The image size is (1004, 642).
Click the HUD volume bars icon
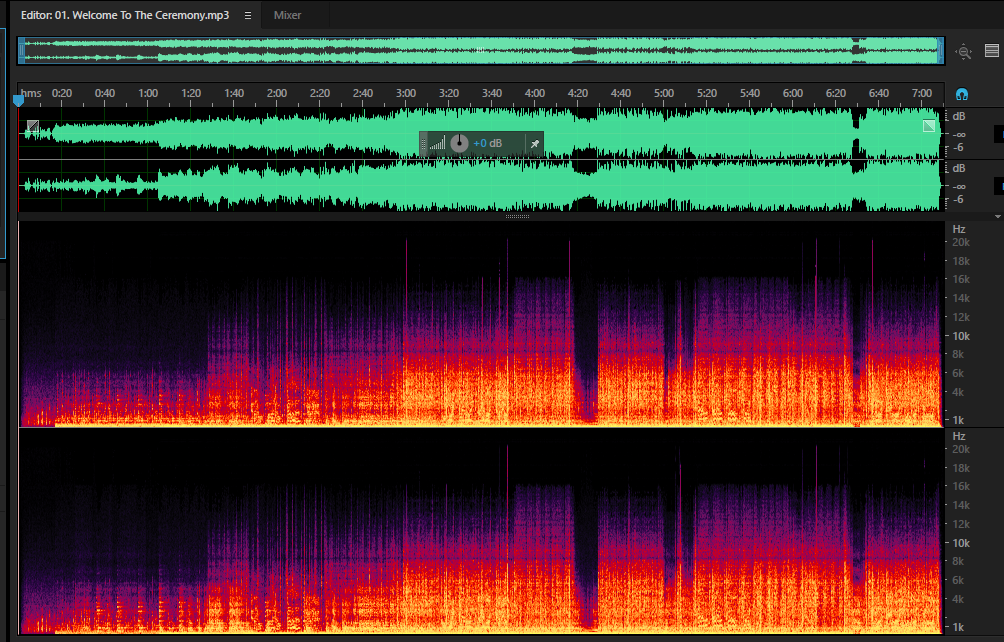click(437, 143)
